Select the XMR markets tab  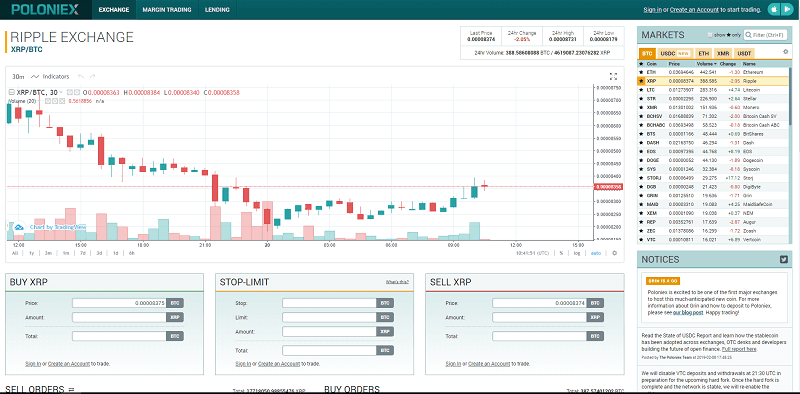[x=723, y=53]
